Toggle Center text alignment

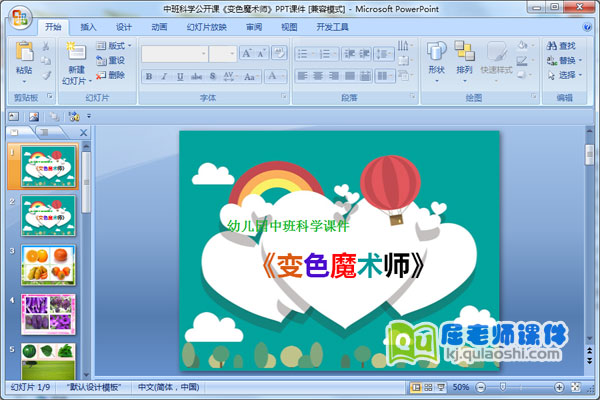[318, 76]
